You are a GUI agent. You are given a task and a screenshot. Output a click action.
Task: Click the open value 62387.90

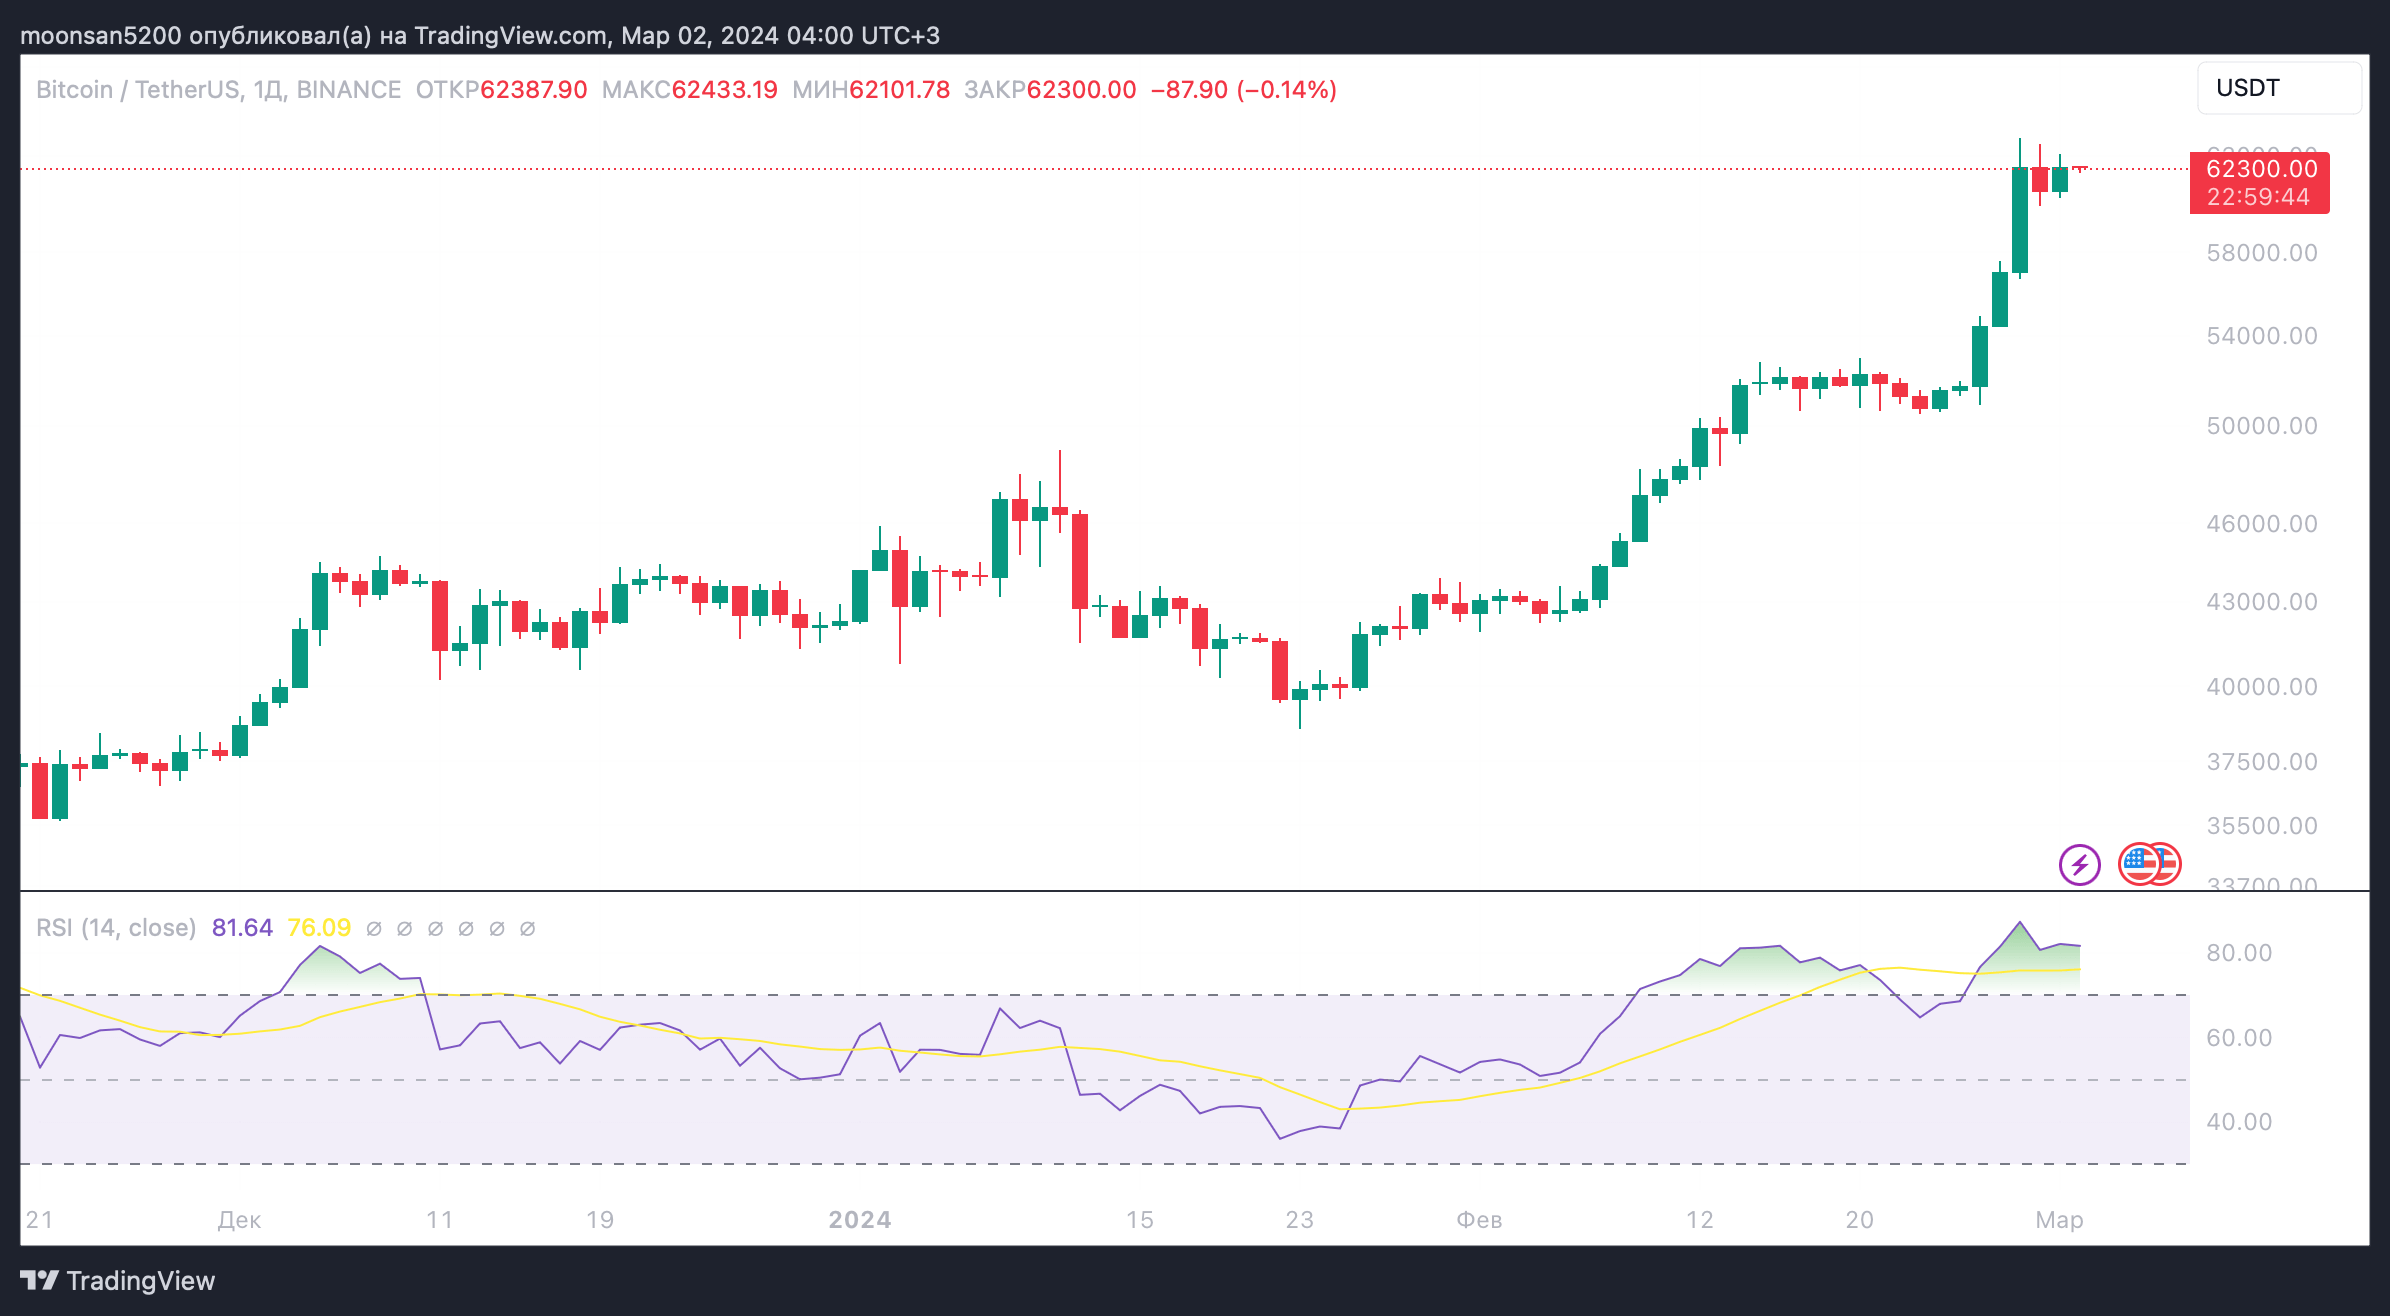(534, 90)
